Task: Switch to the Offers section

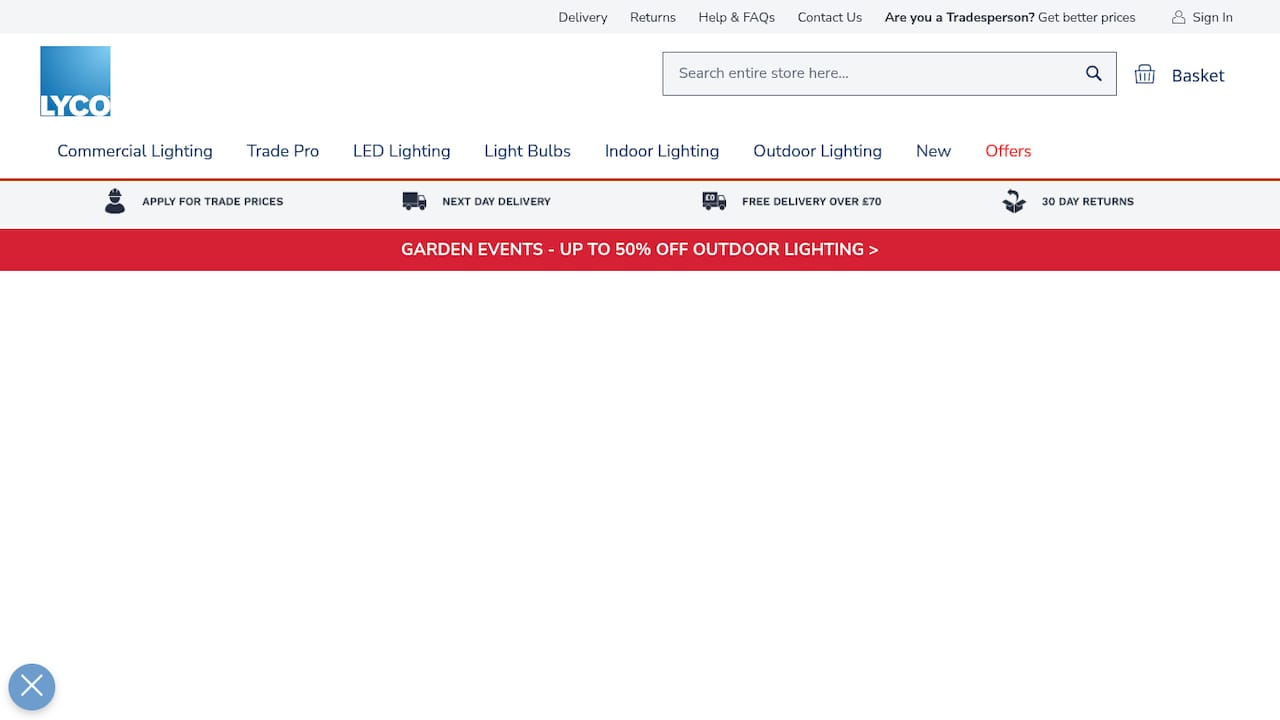Action: click(1008, 151)
